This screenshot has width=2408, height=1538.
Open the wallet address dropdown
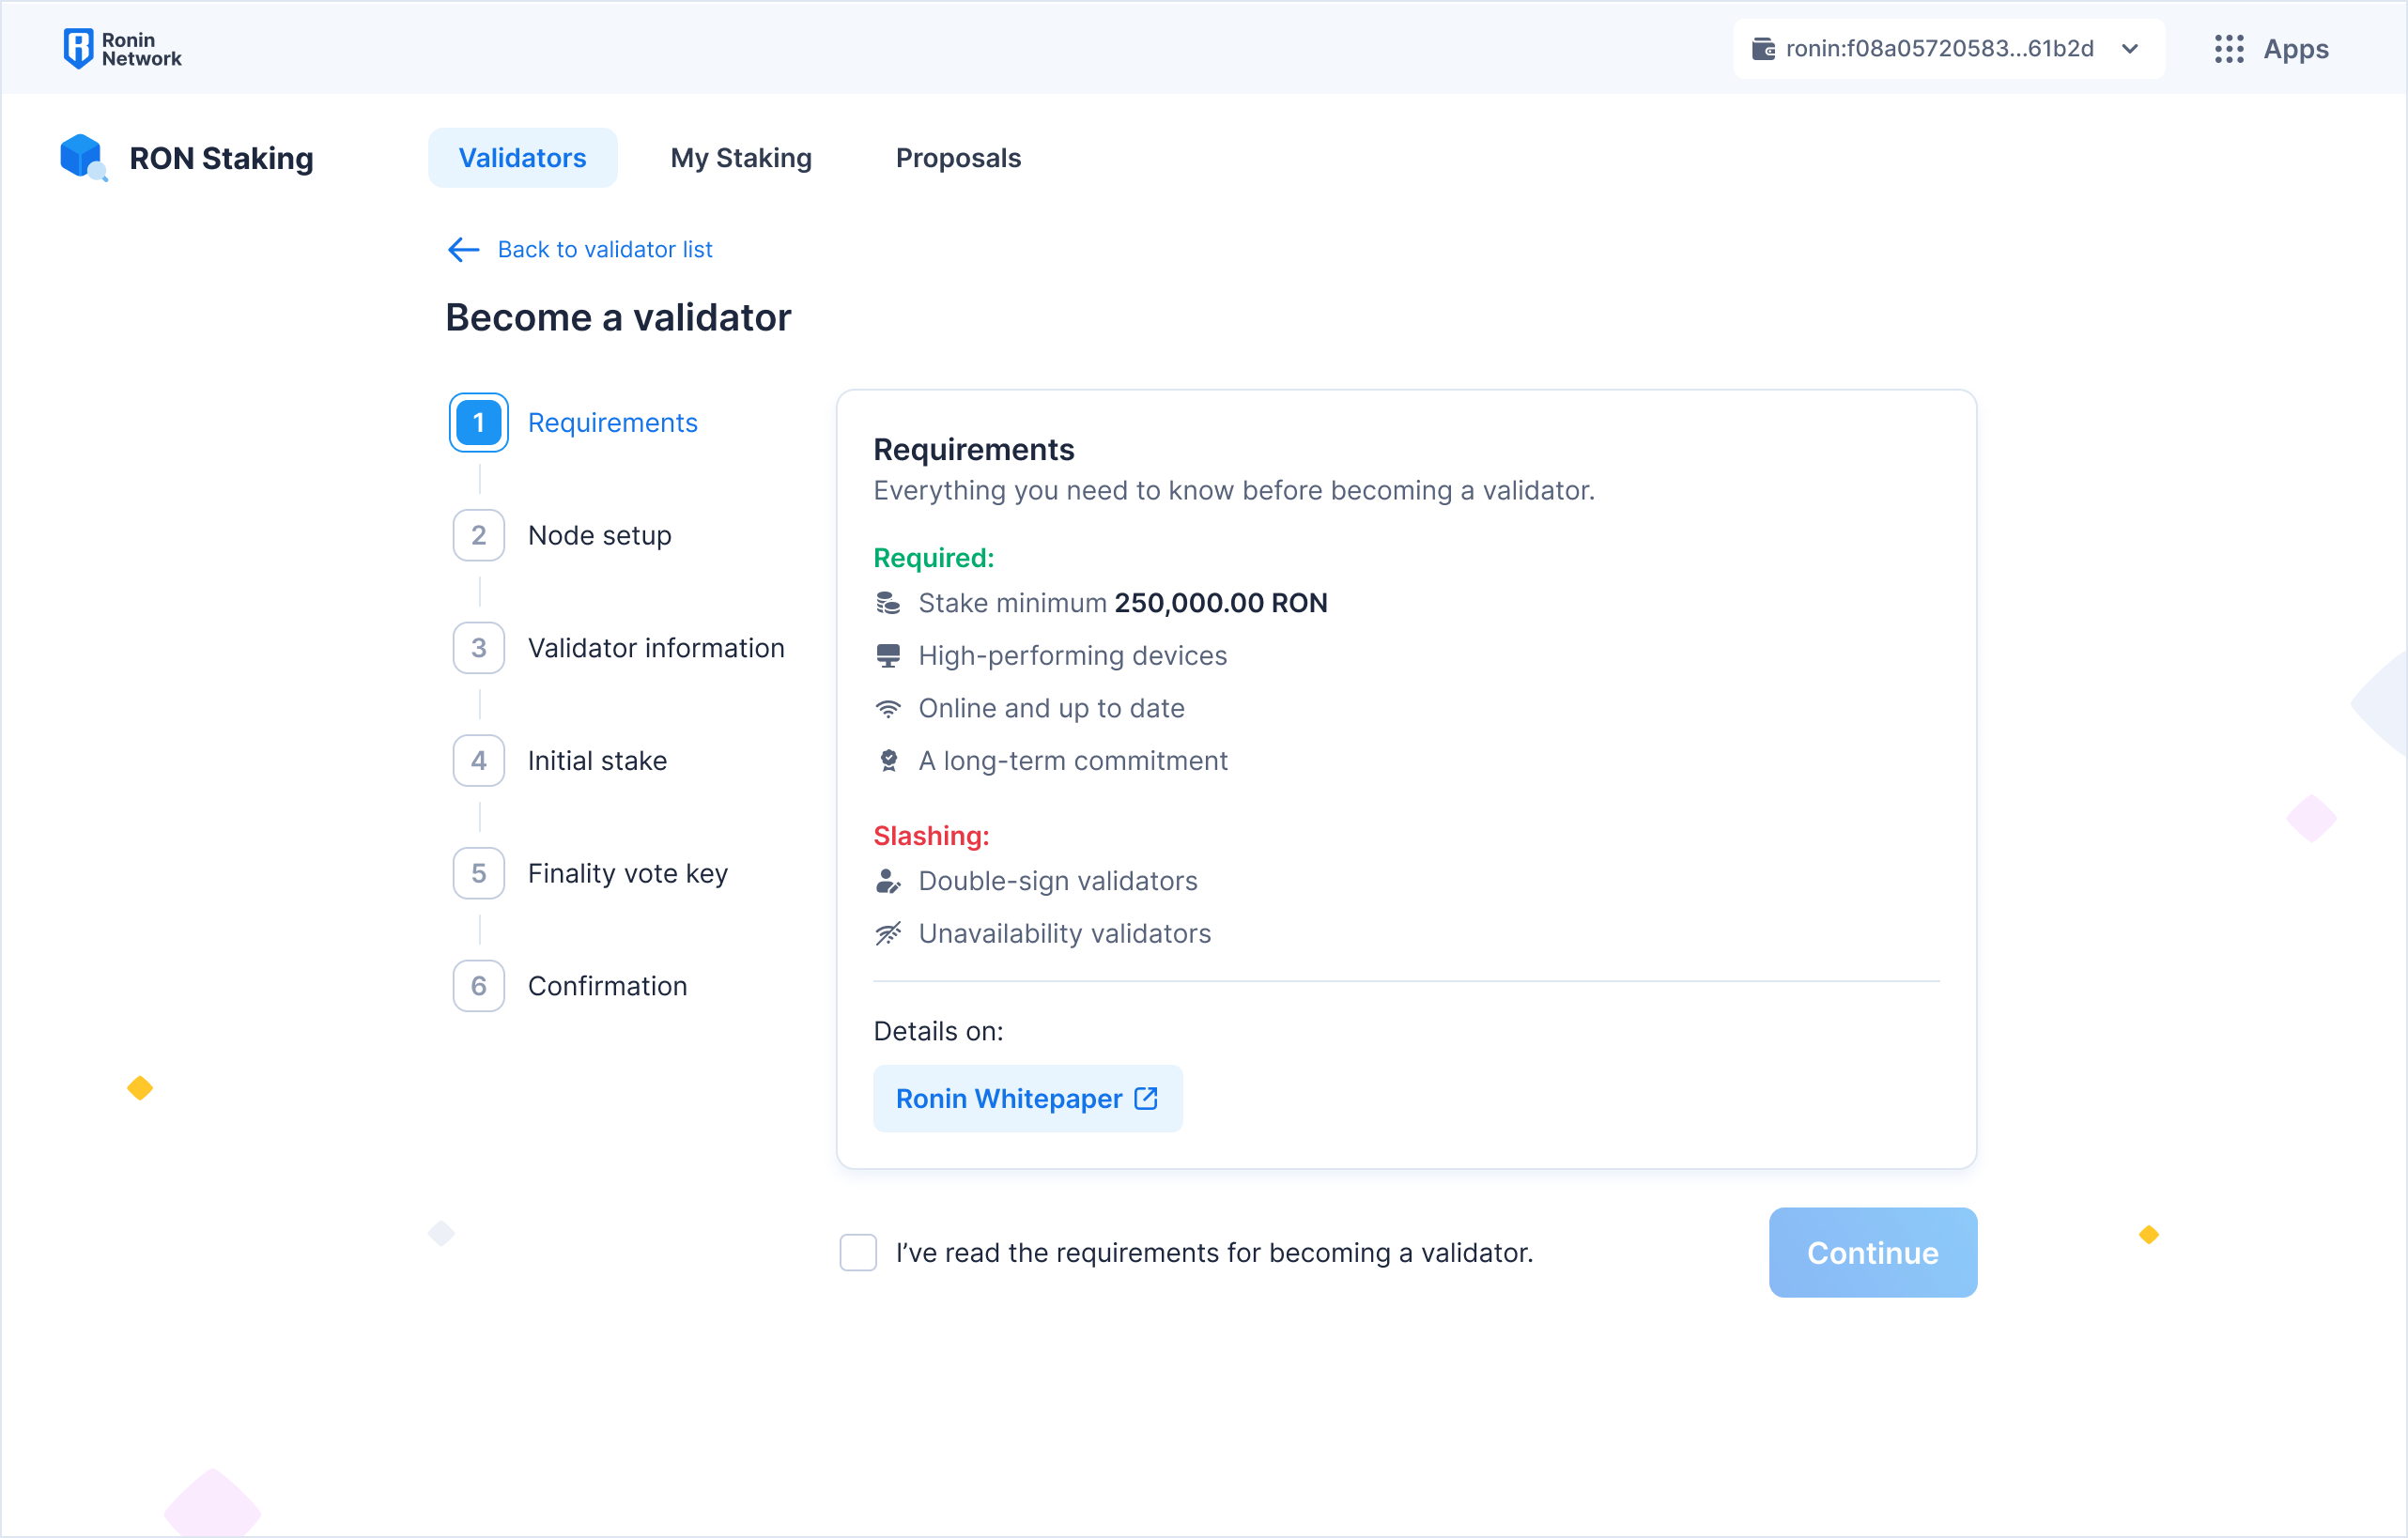(1948, 48)
